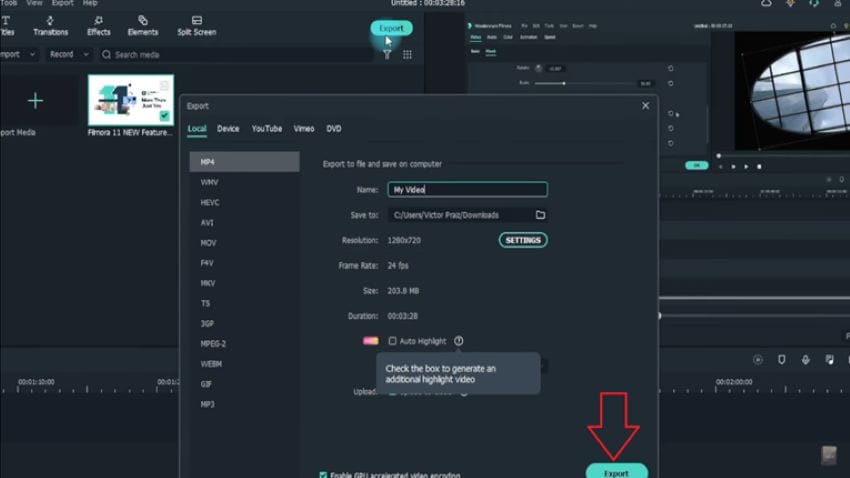This screenshot has width=850, height=478.
Task: Click the green checkmark on the Filmora 11 thumbnail
Action: pyautogui.click(x=165, y=115)
